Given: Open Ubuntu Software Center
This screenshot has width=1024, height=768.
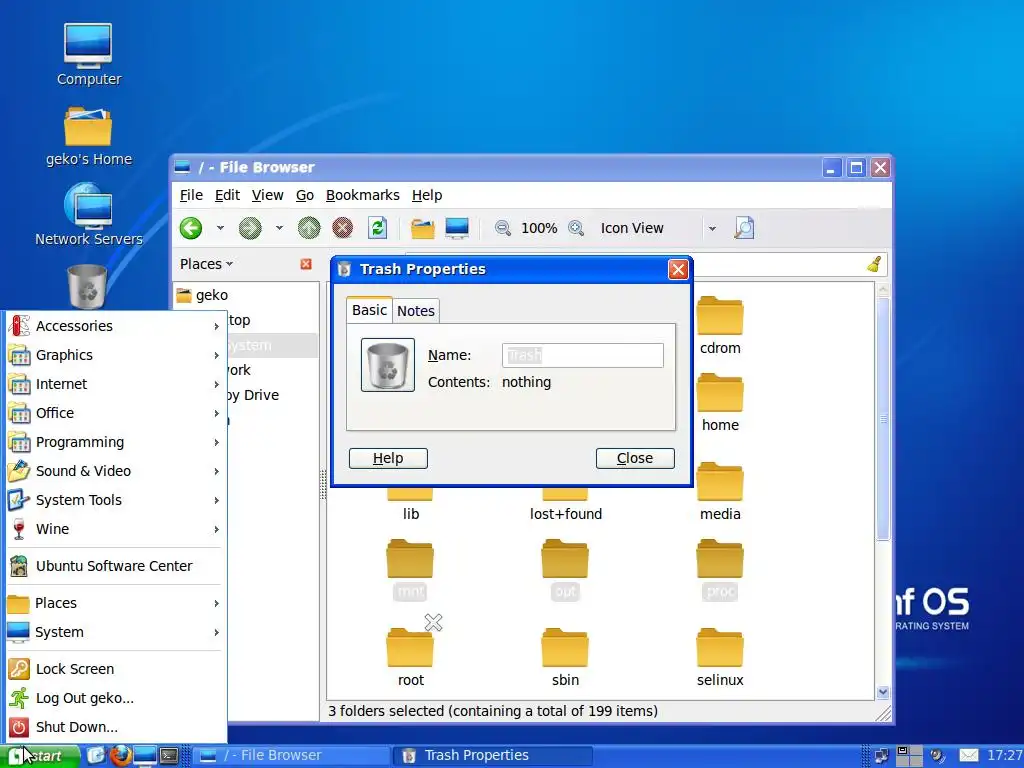Looking at the screenshot, I should coord(114,566).
